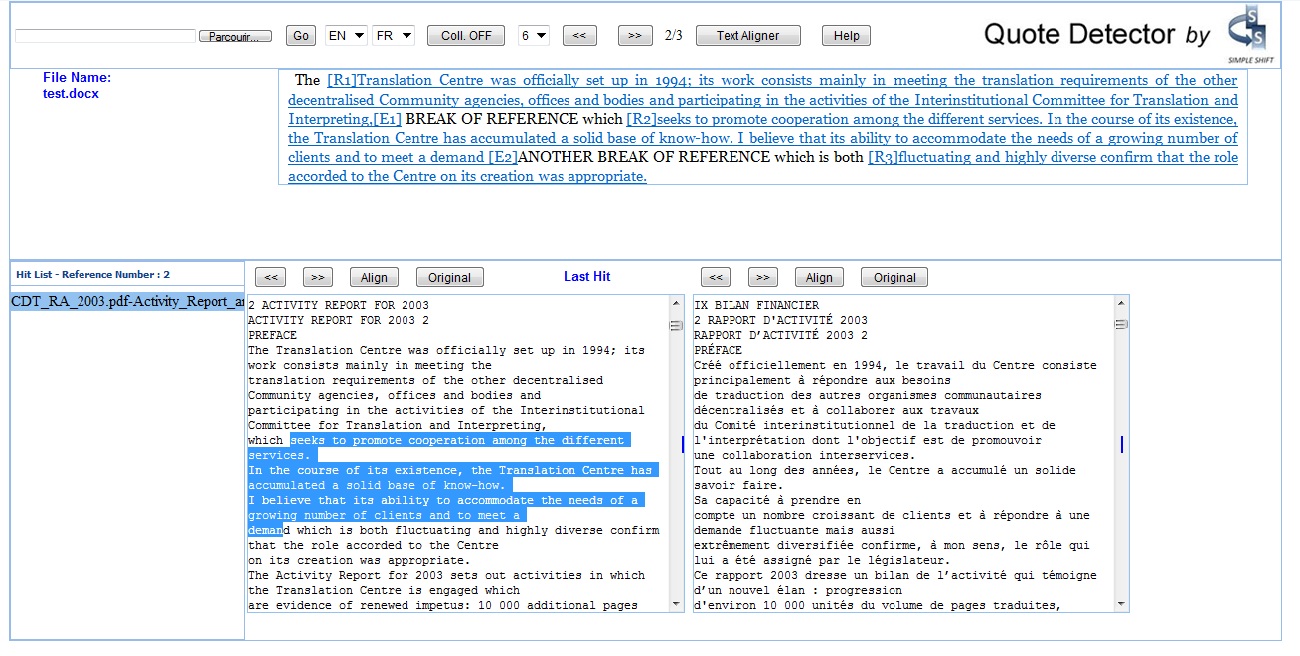Click Align above the English text pane
Screen dimensions: 1300x656
click(374, 278)
